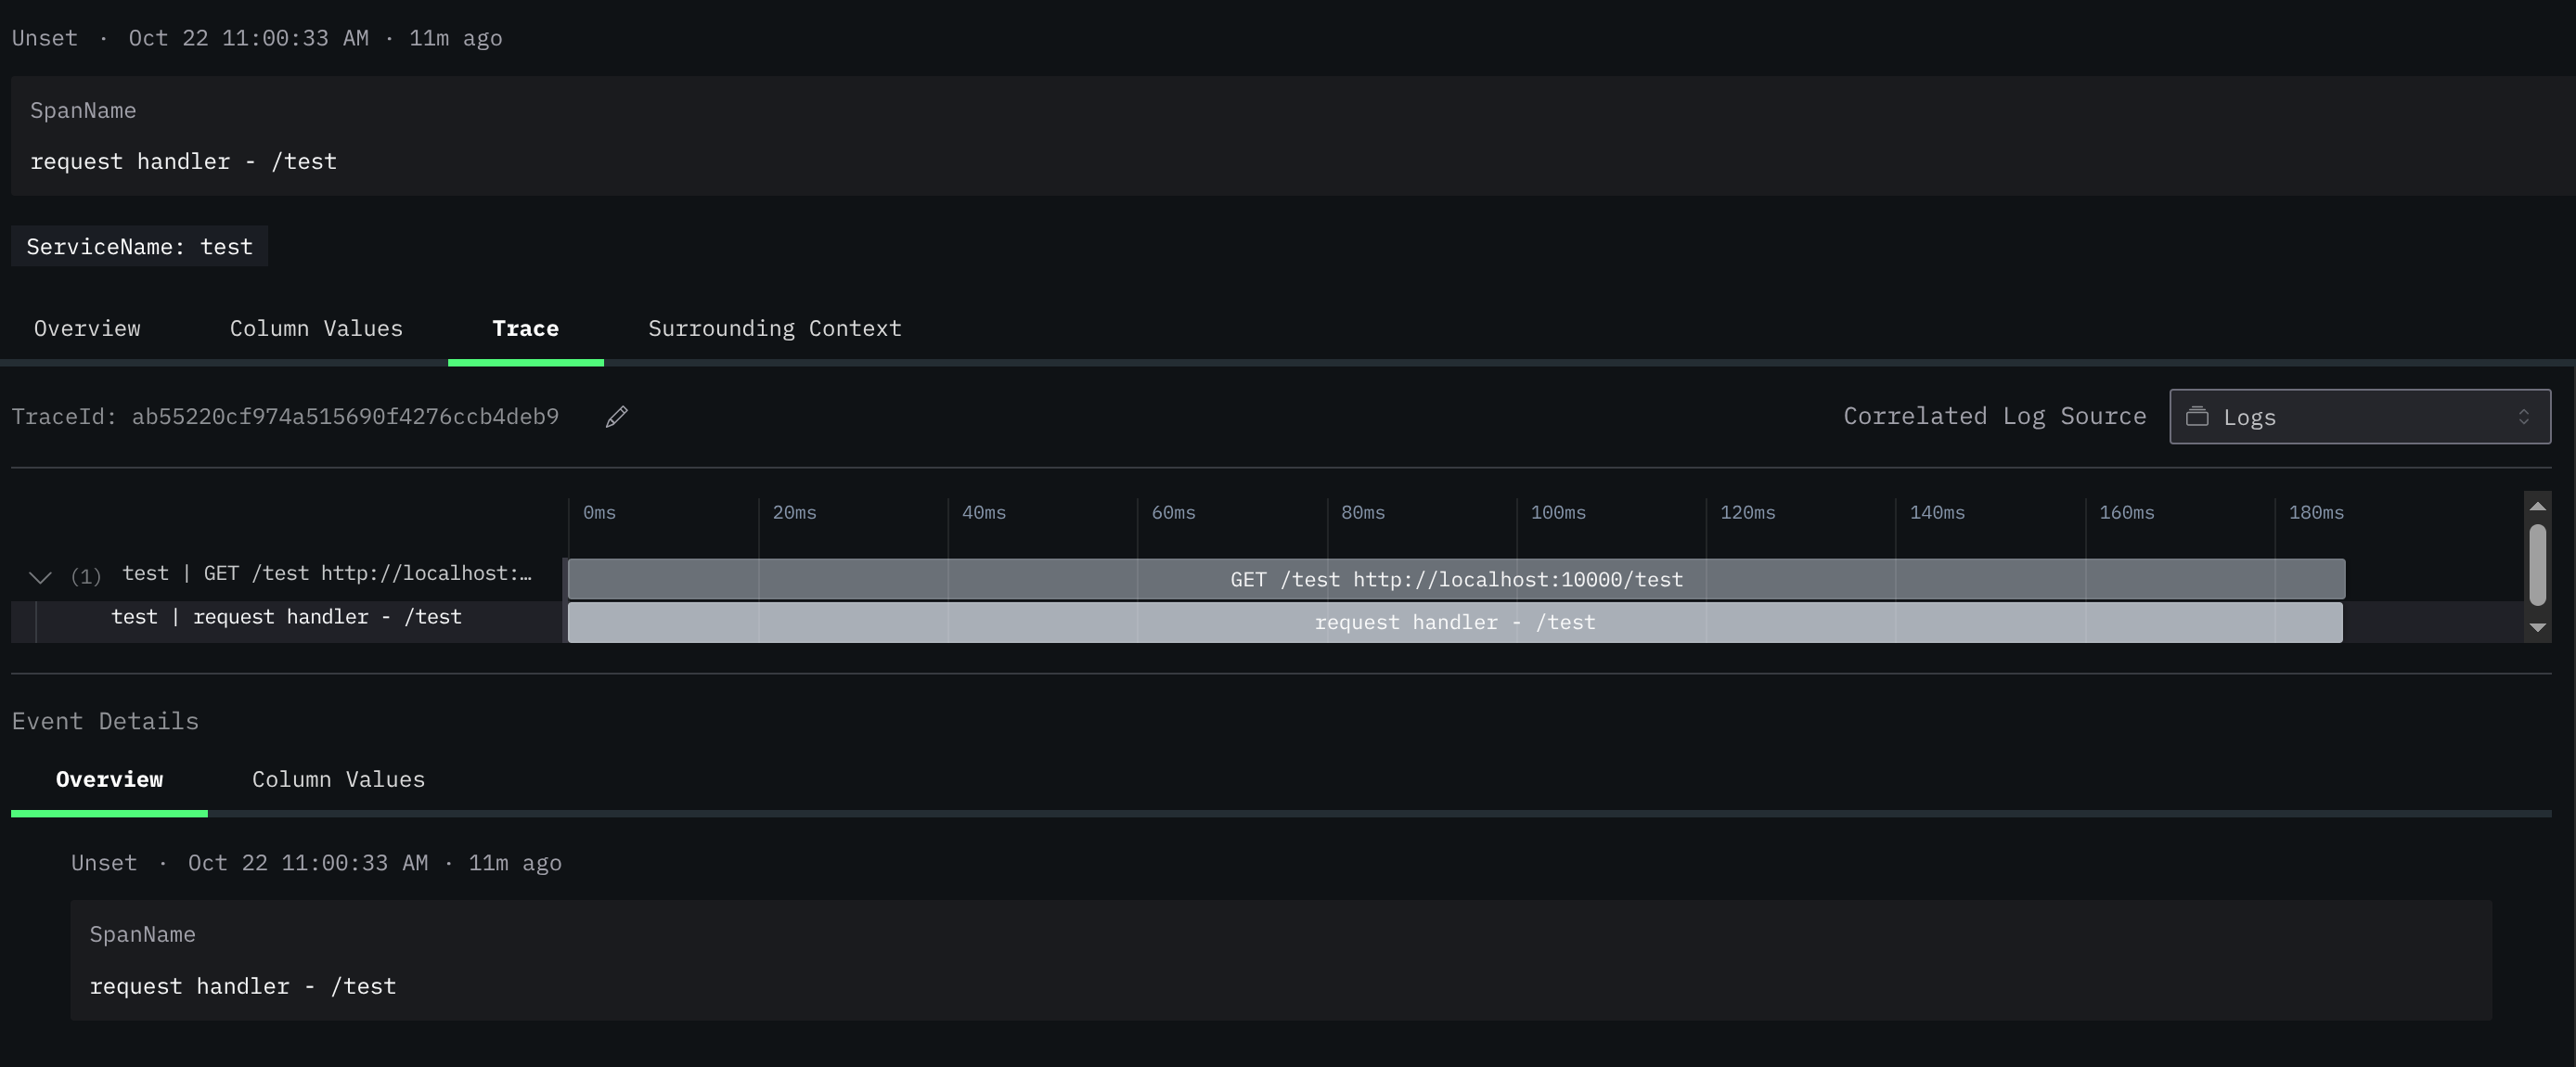This screenshot has height=1067, width=2576.
Task: Collapse the GET /test root span chevron
Action: click(x=40, y=576)
